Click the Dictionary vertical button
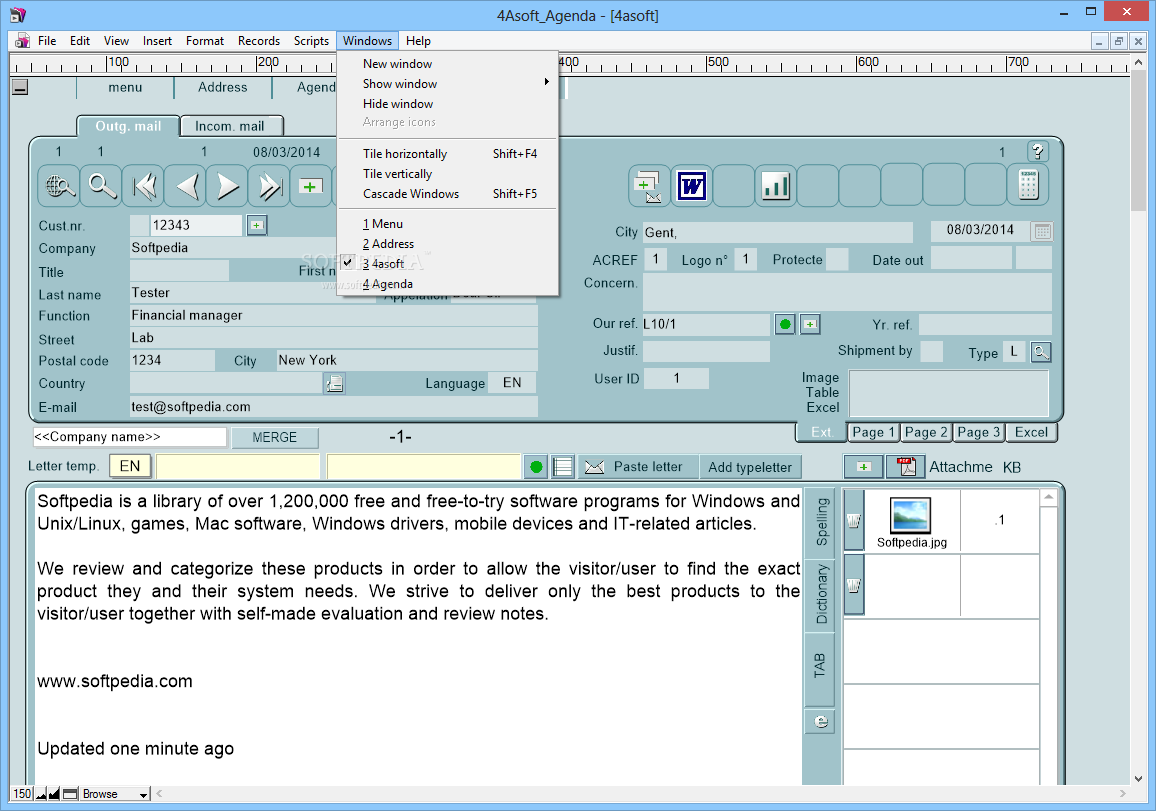This screenshot has height=811, width=1156. pyautogui.click(x=821, y=594)
